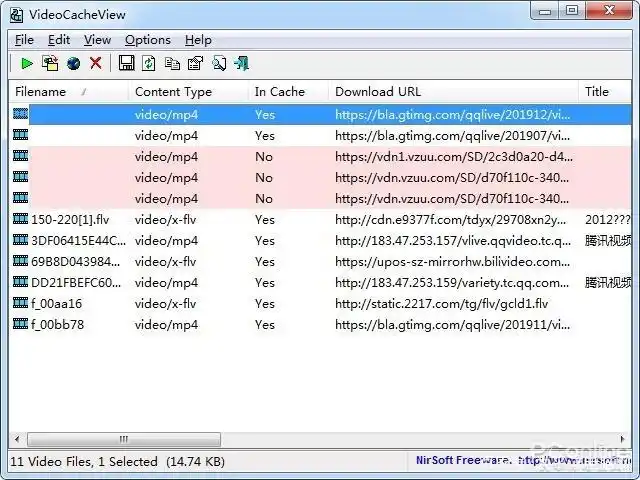
Task: Click the Copy Selected Files To toolbar icon
Action: click(50, 64)
